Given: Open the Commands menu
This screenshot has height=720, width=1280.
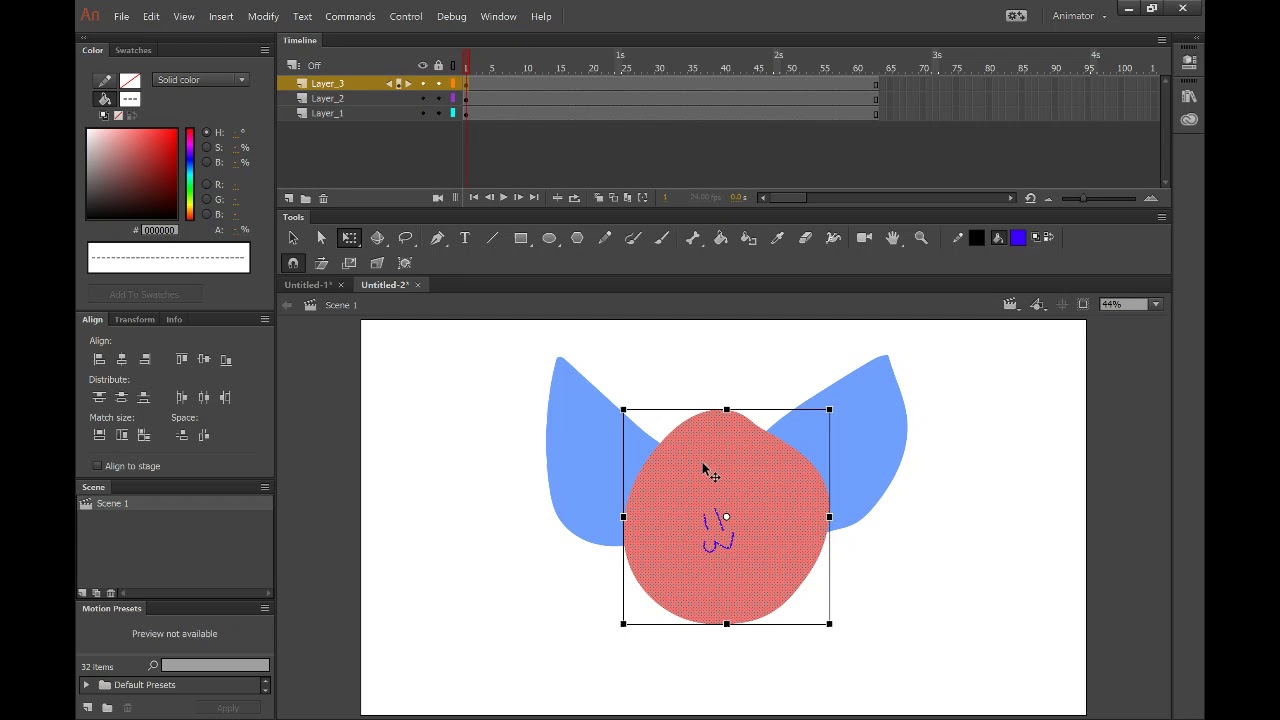Looking at the screenshot, I should 350,16.
